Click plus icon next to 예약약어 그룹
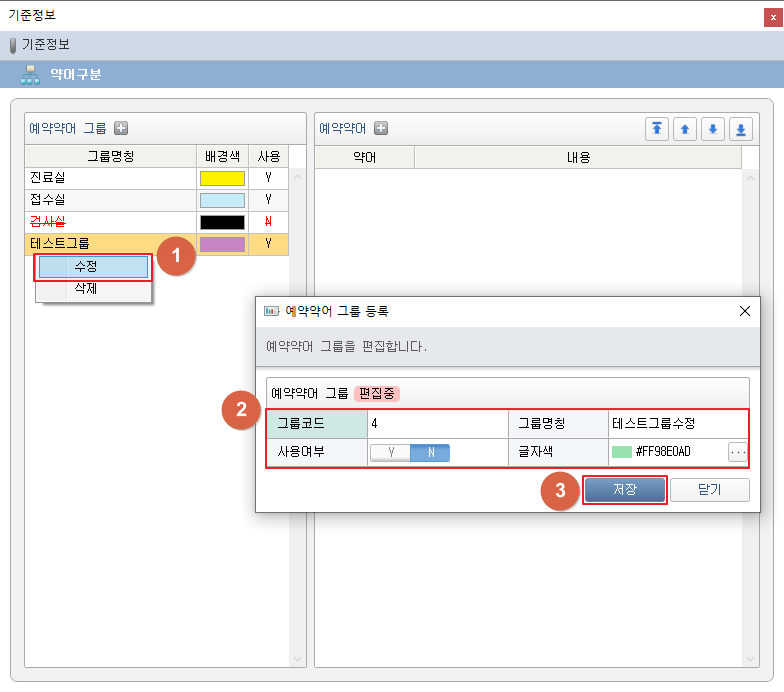The height and width of the screenshot is (692, 784). click(x=121, y=128)
